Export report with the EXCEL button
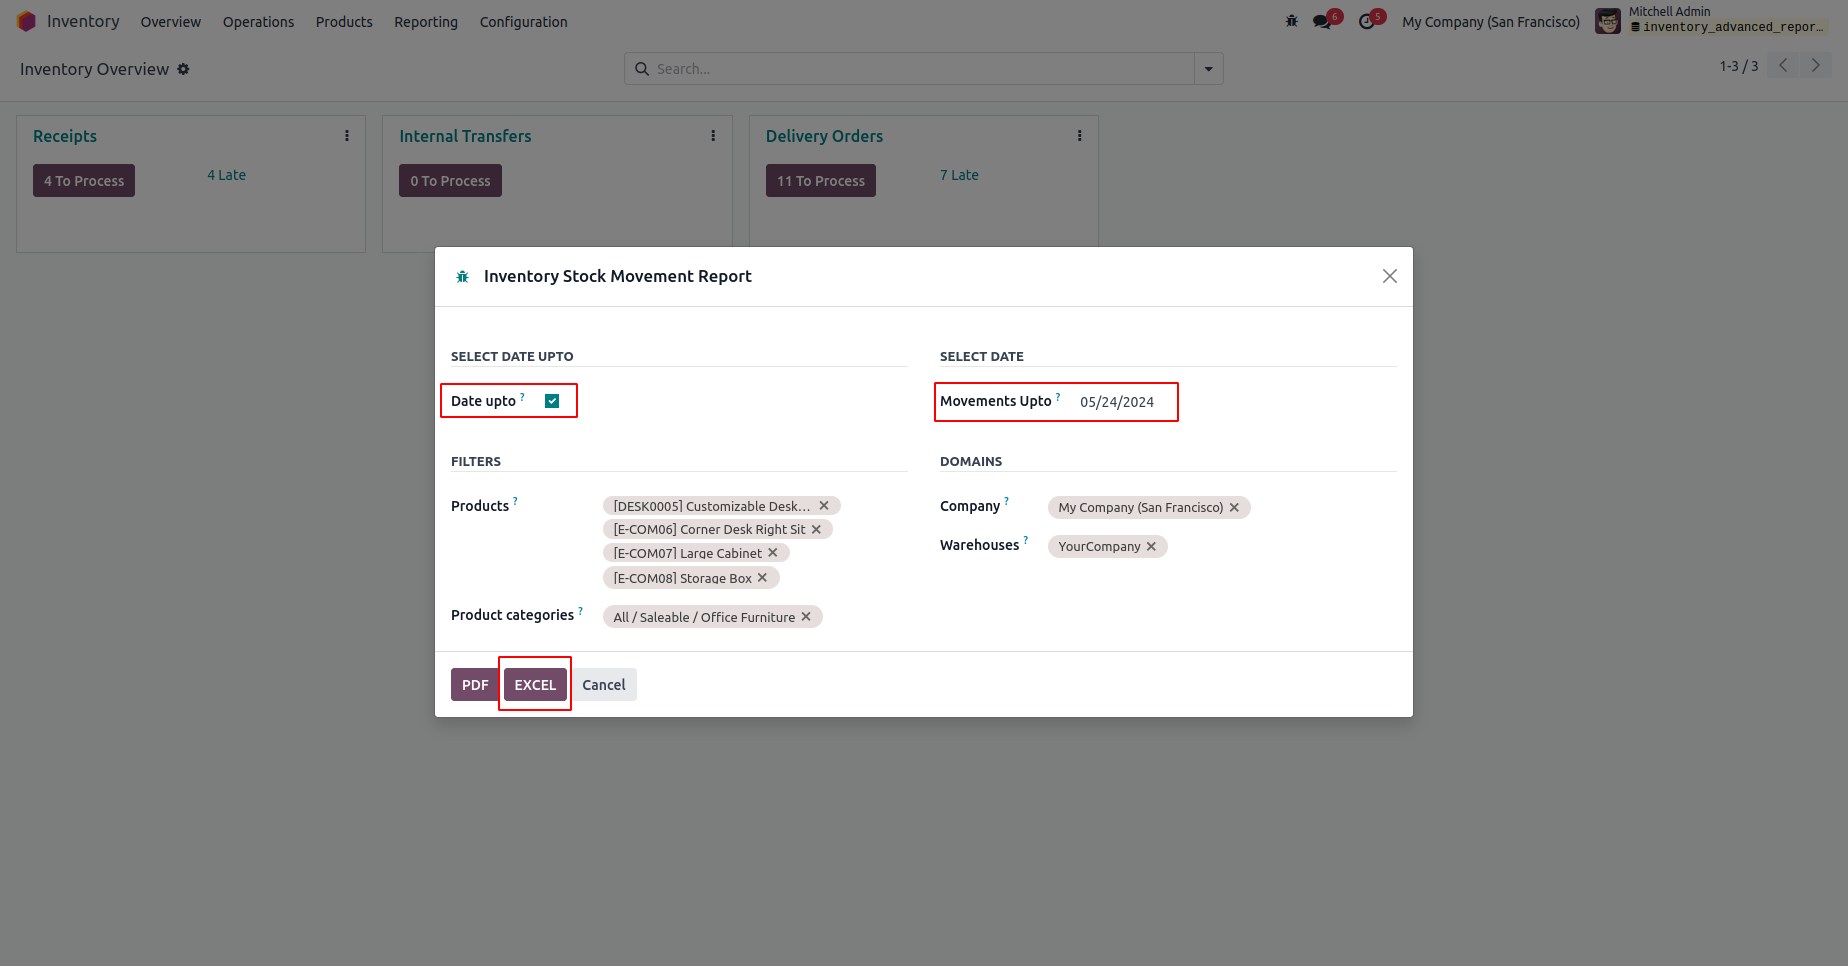This screenshot has height=966, width=1848. pyautogui.click(x=535, y=685)
